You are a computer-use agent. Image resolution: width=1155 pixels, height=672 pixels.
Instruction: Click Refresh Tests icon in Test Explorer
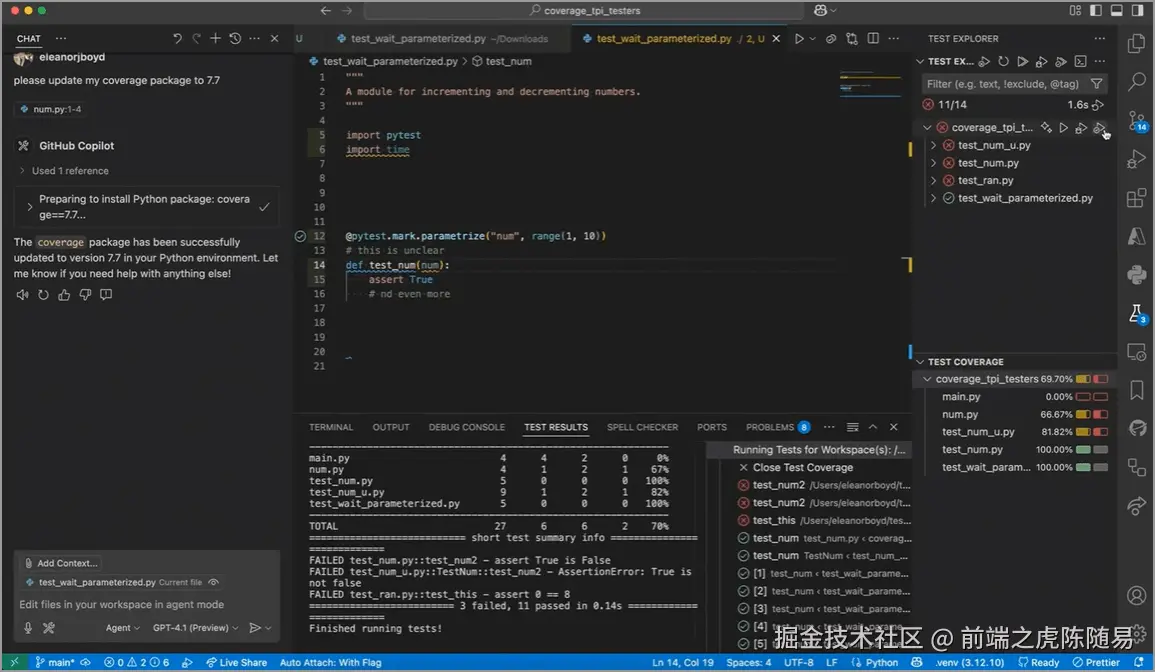pos(1004,62)
